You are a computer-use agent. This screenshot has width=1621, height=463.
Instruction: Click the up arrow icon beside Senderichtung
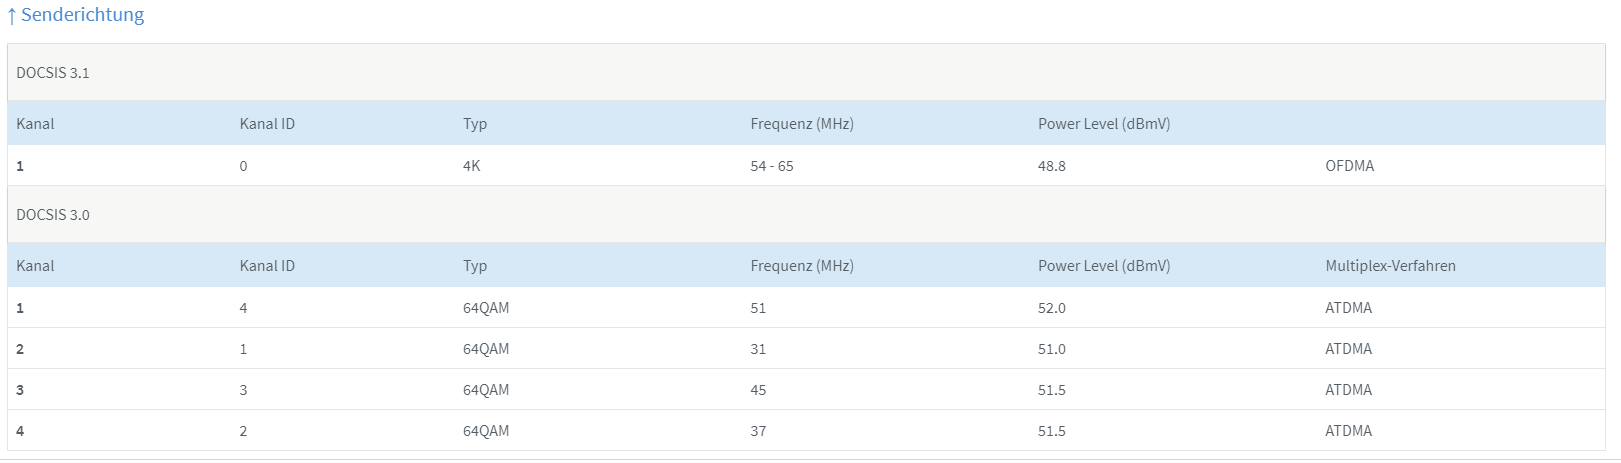coord(12,16)
